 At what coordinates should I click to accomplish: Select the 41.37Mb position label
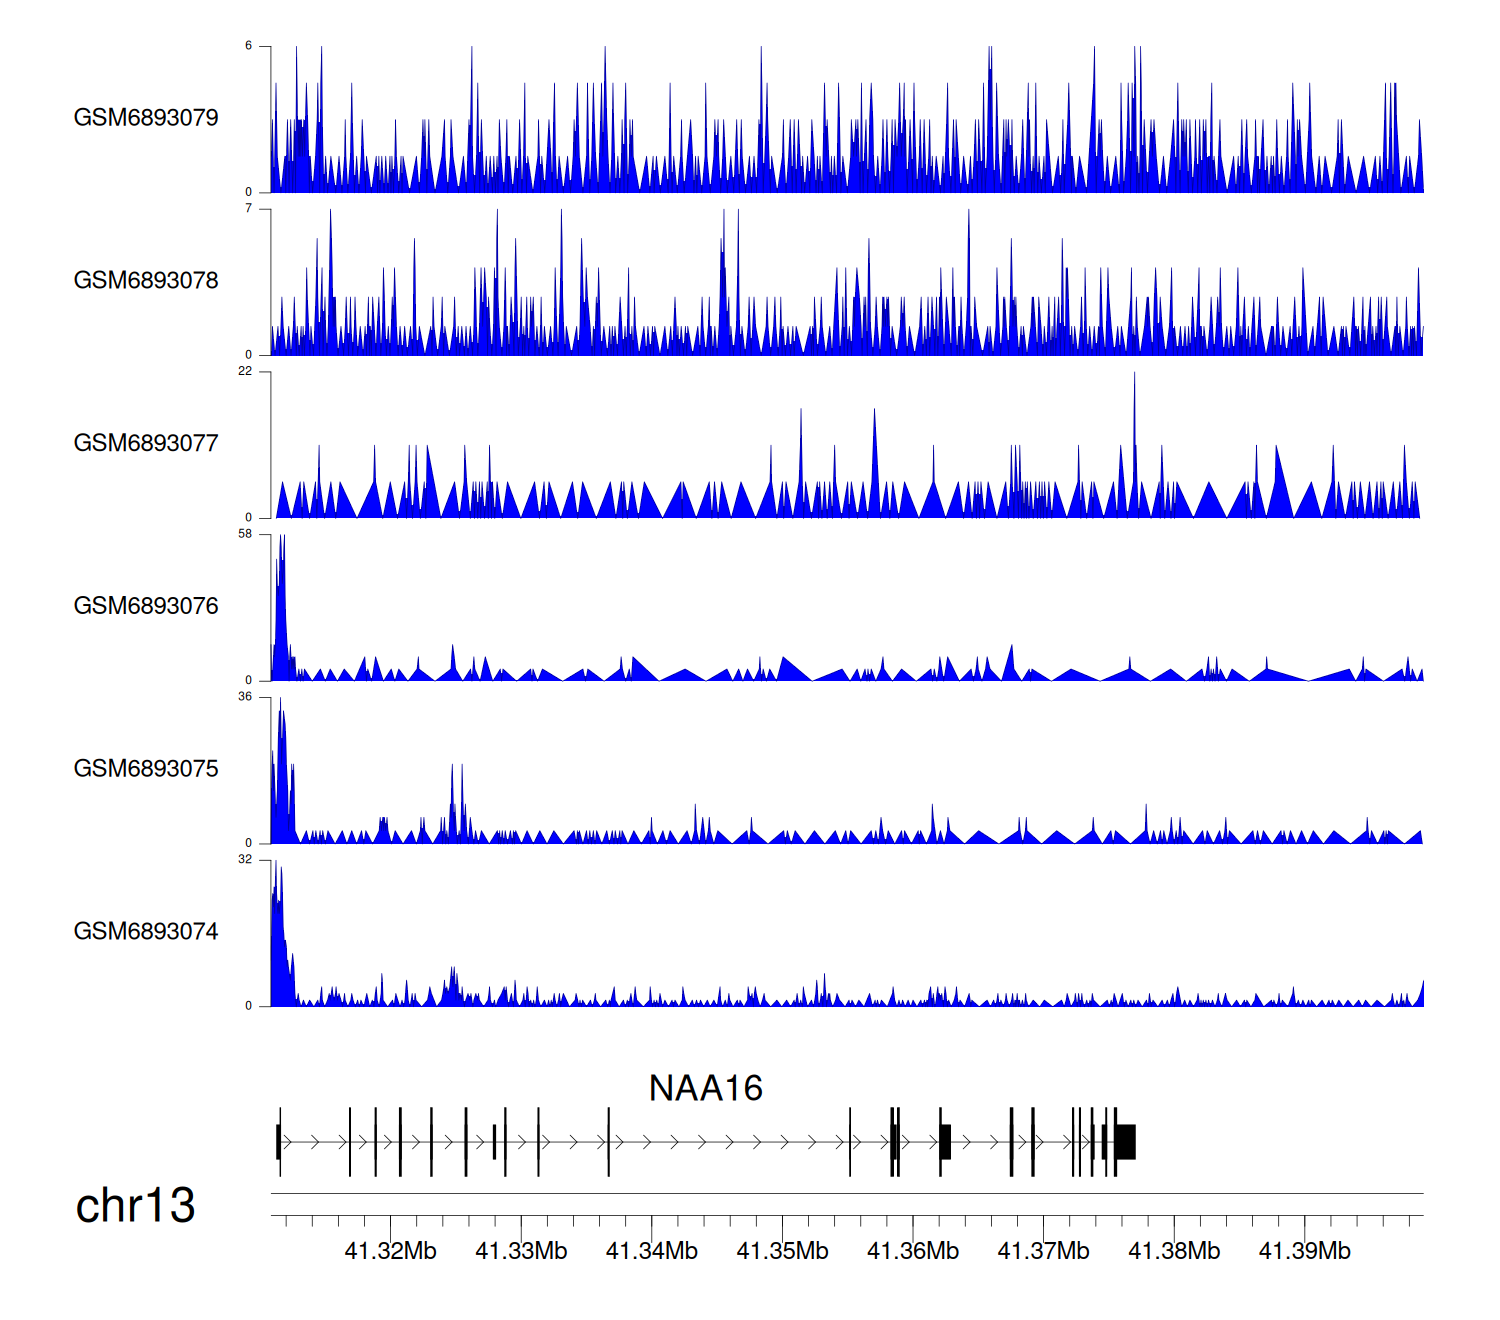(1043, 1251)
